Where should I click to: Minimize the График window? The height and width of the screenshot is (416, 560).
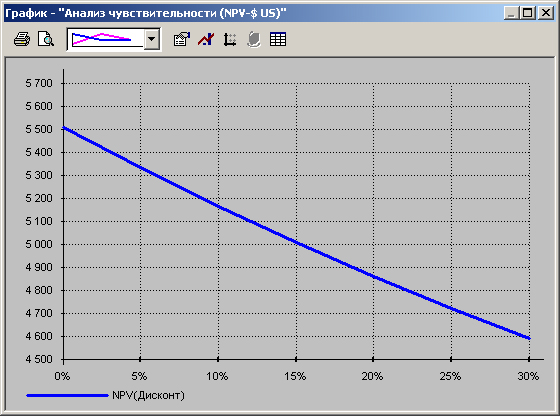click(511, 13)
